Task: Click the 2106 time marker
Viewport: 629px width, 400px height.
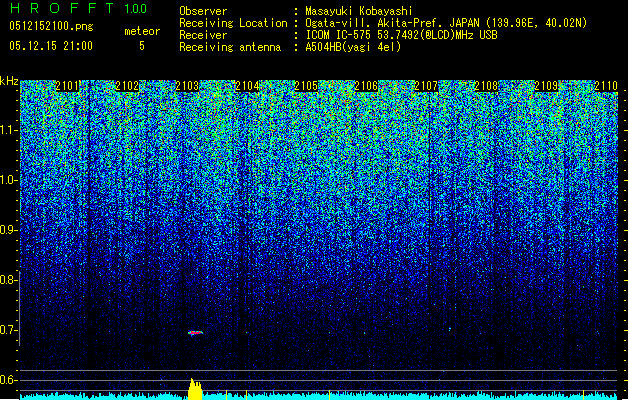Action: [366, 86]
